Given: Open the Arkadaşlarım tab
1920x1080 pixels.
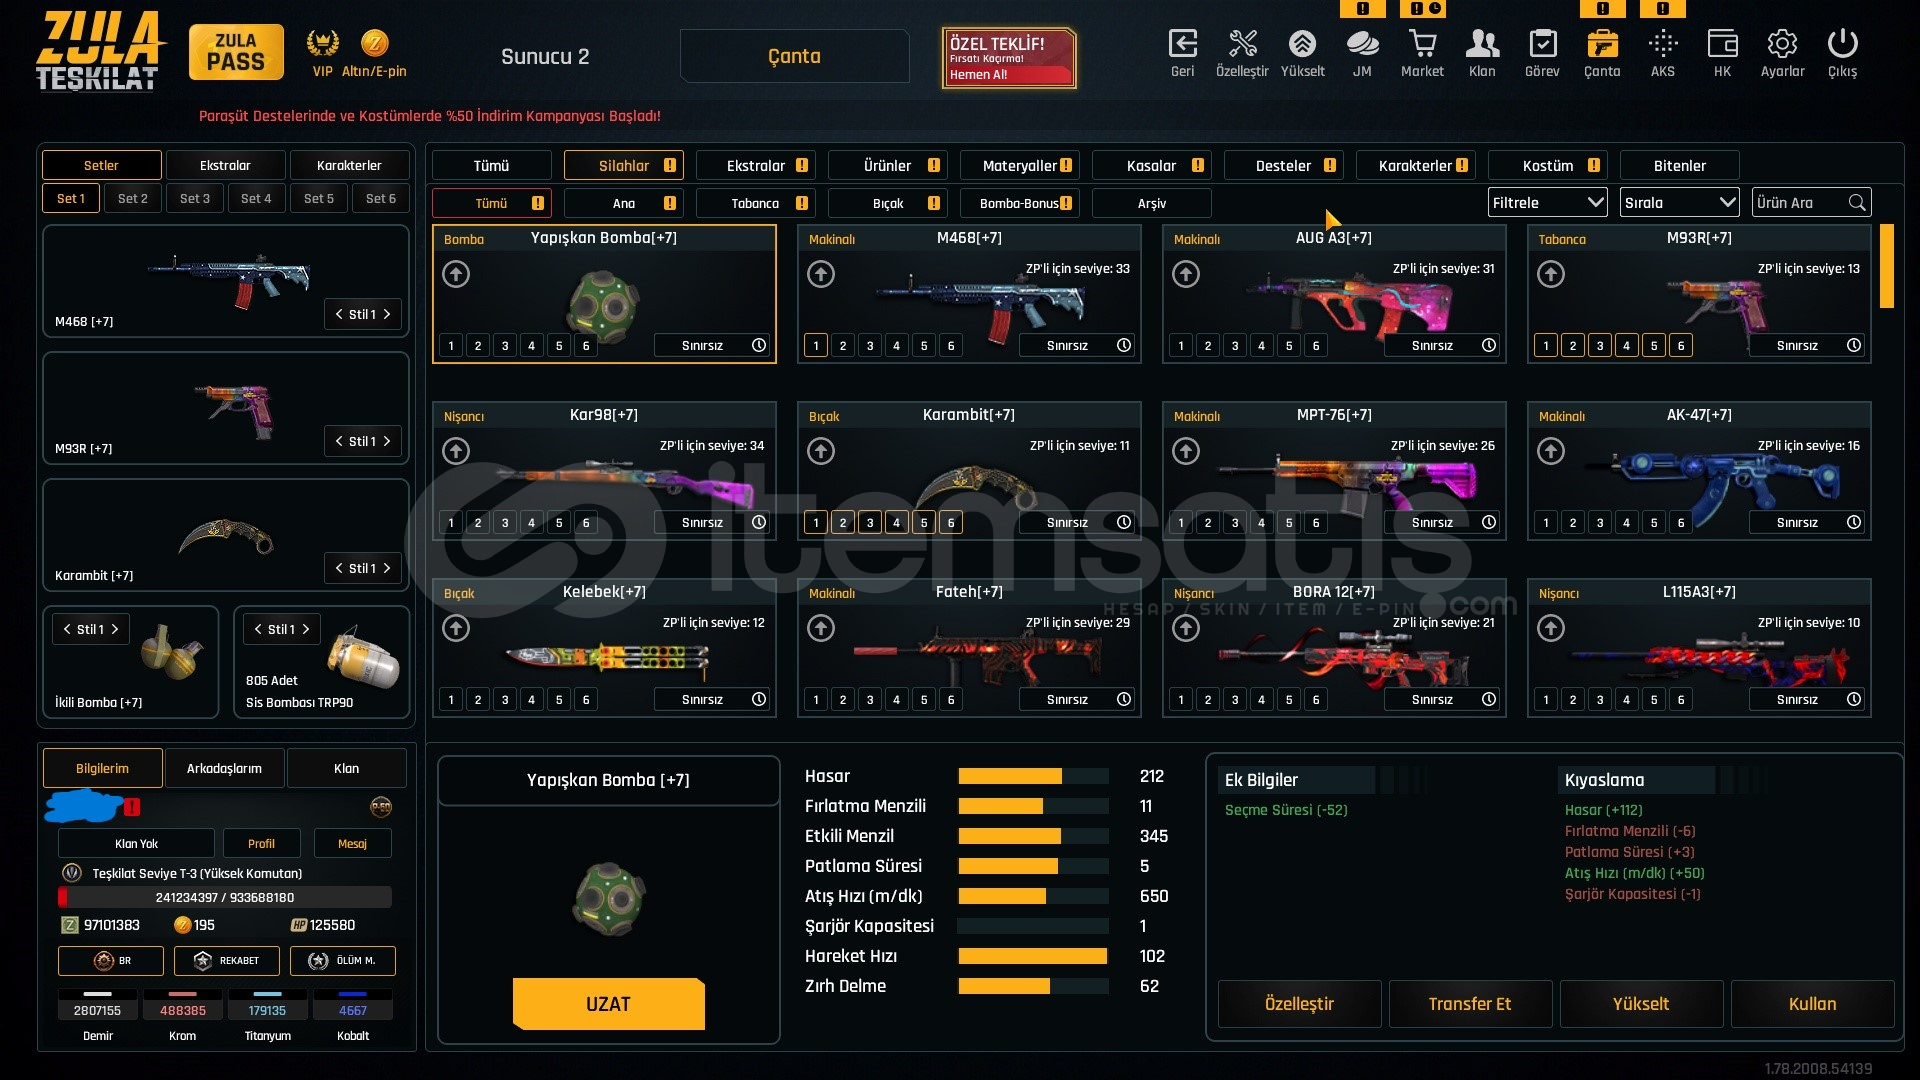Looking at the screenshot, I should tap(224, 768).
